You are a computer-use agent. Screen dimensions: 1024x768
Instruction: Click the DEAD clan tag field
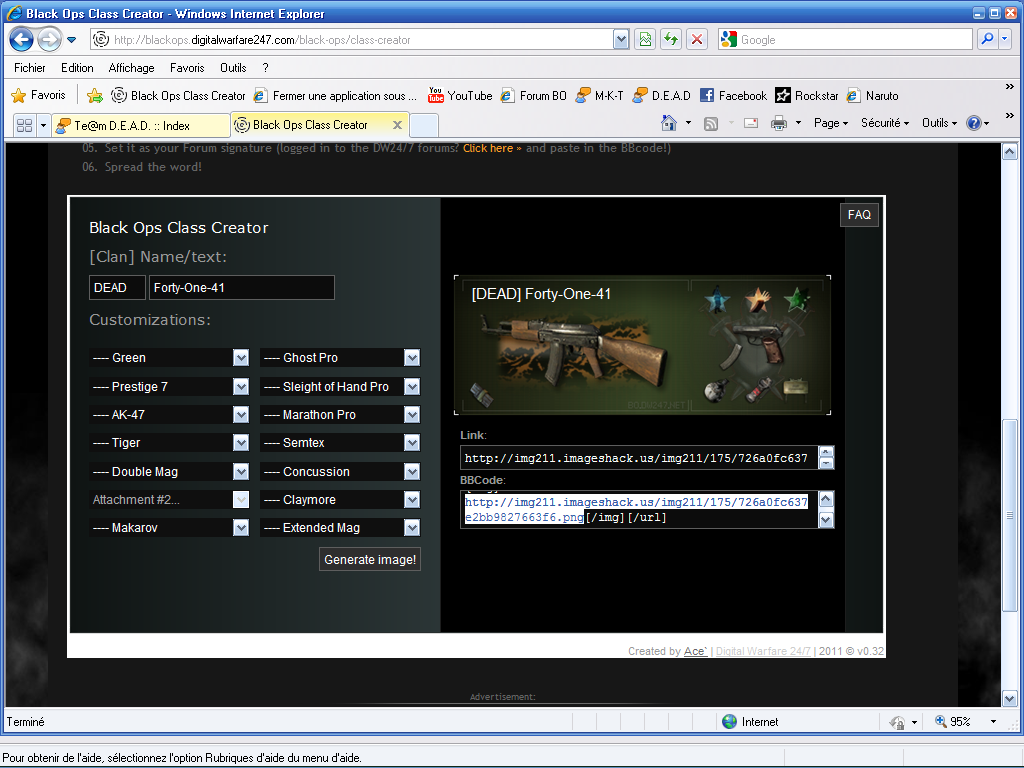(117, 288)
